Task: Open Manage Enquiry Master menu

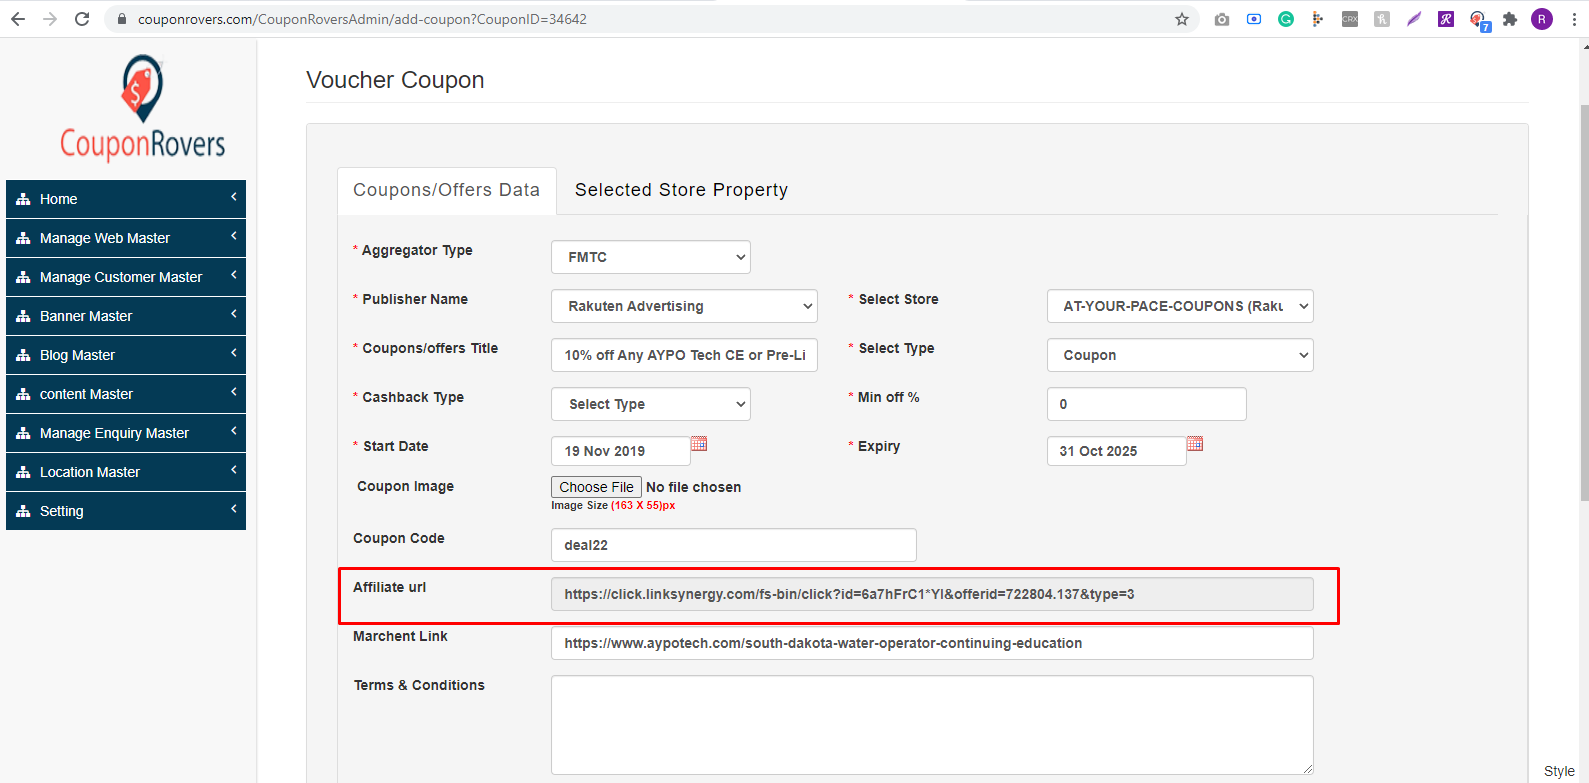Action: (126, 433)
